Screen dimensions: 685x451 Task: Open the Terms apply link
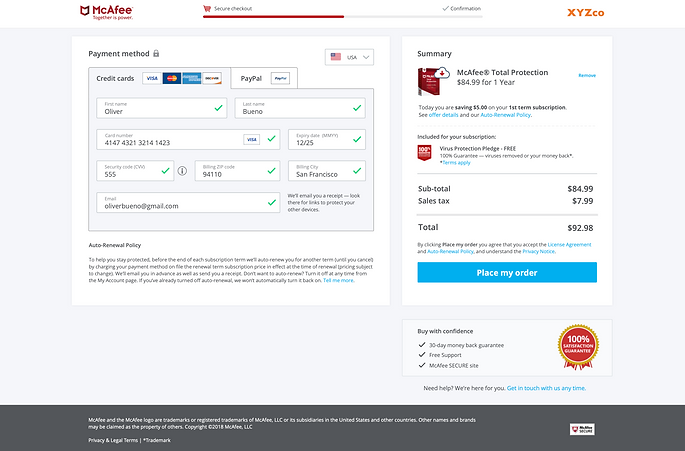click(x=457, y=163)
